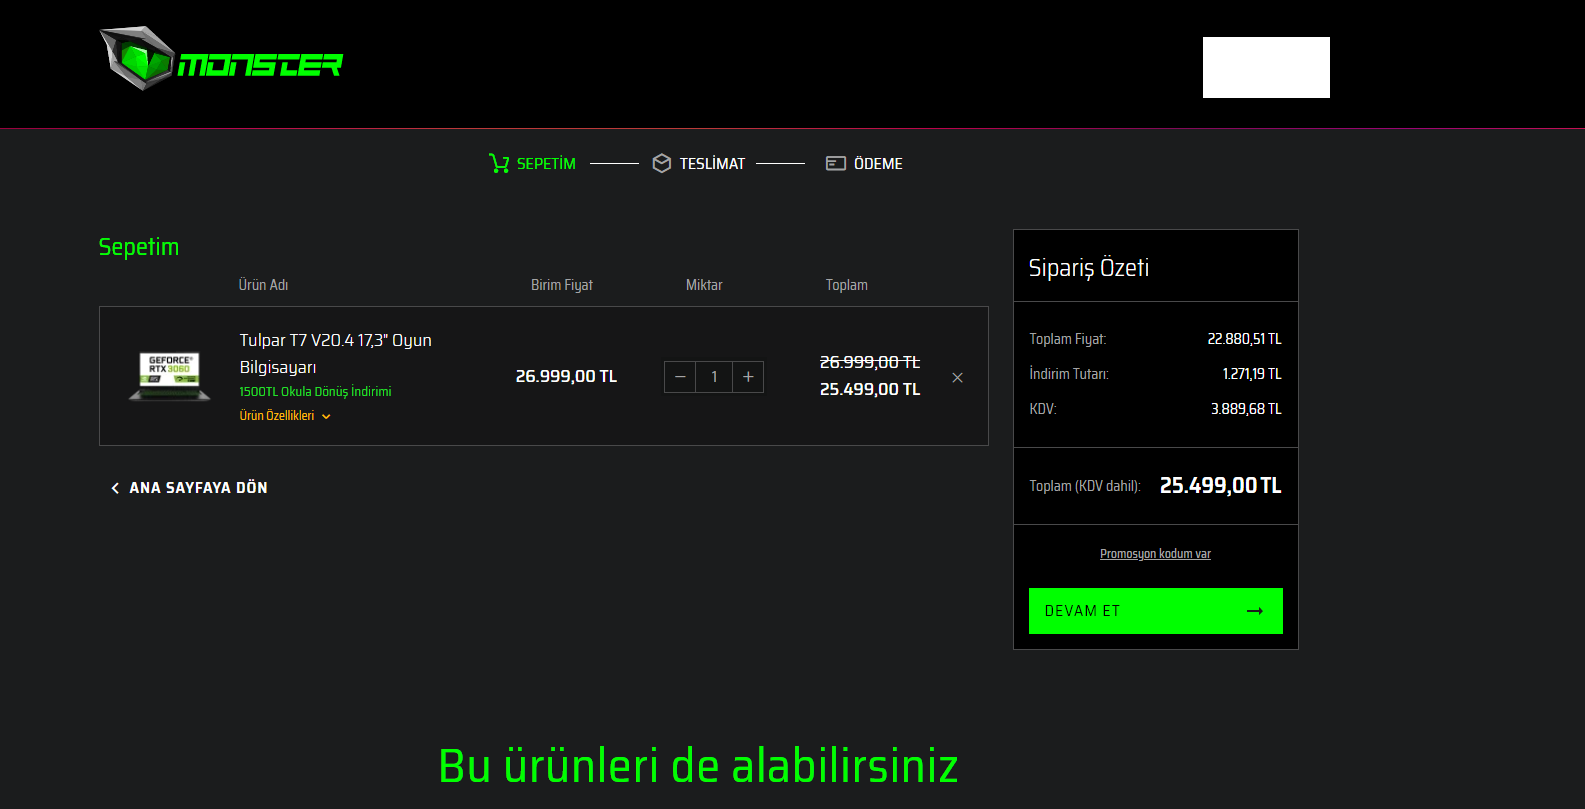Click the quantity input field
The height and width of the screenshot is (809, 1585).
[714, 377]
